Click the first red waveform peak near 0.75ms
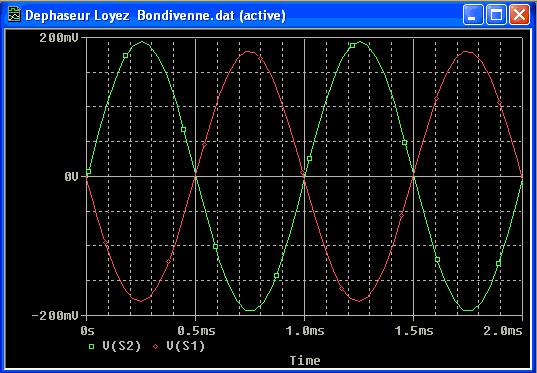 pyautogui.click(x=249, y=52)
